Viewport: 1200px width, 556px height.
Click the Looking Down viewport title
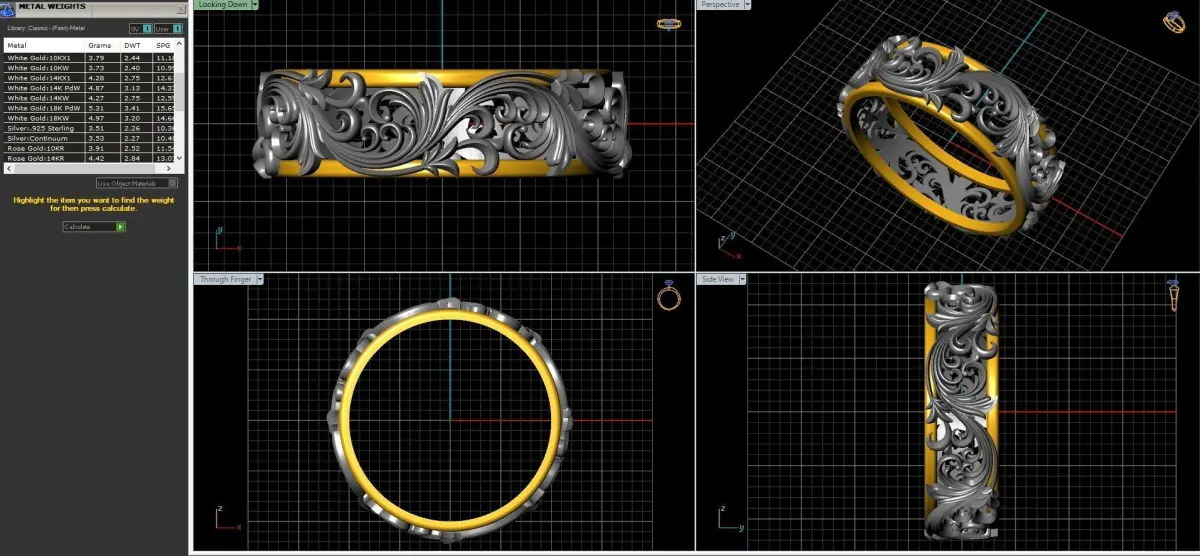(222, 4)
